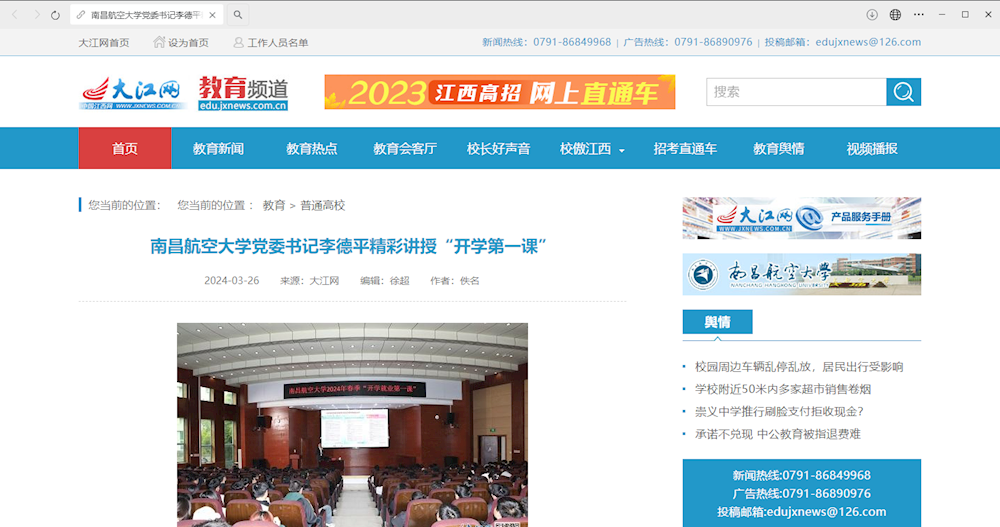Reload the page with refresh icon
Image resolution: width=1000 pixels, height=527 pixels.
55,15
